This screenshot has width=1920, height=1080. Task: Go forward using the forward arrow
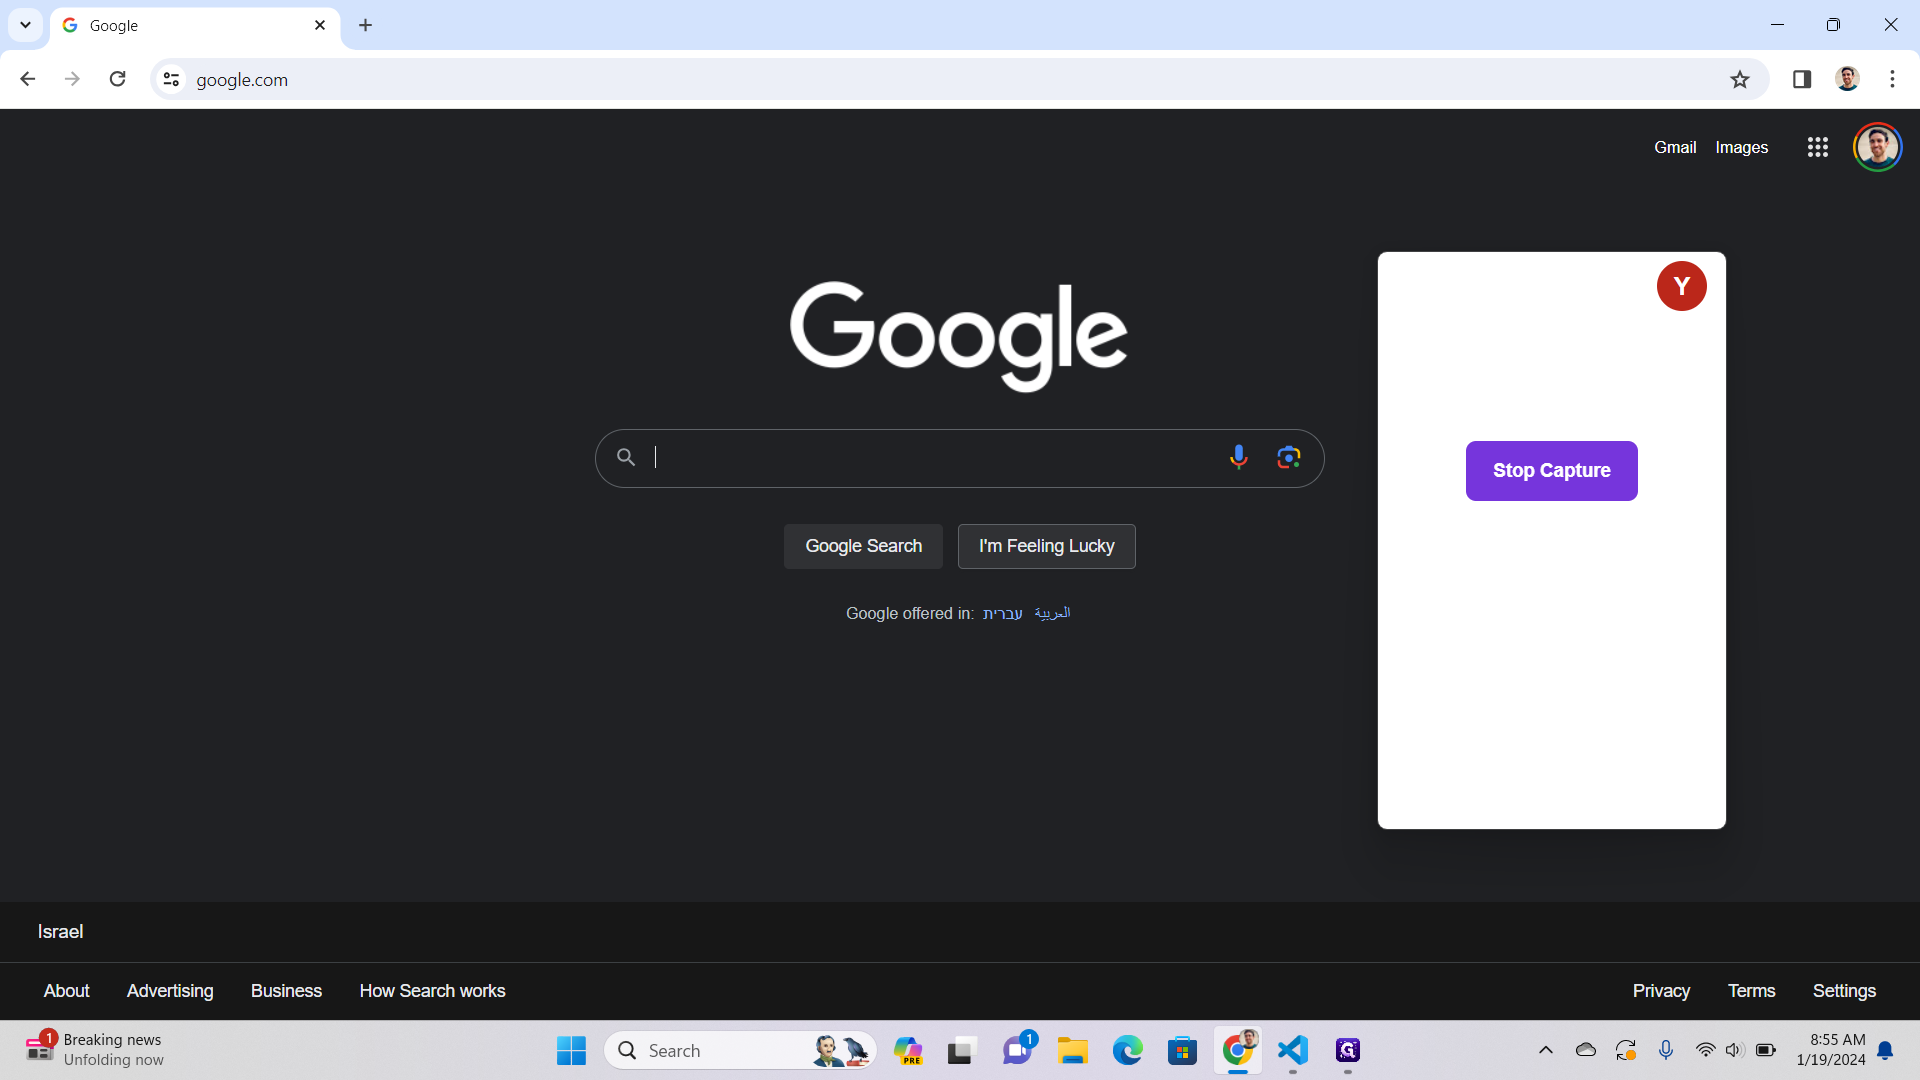72,79
